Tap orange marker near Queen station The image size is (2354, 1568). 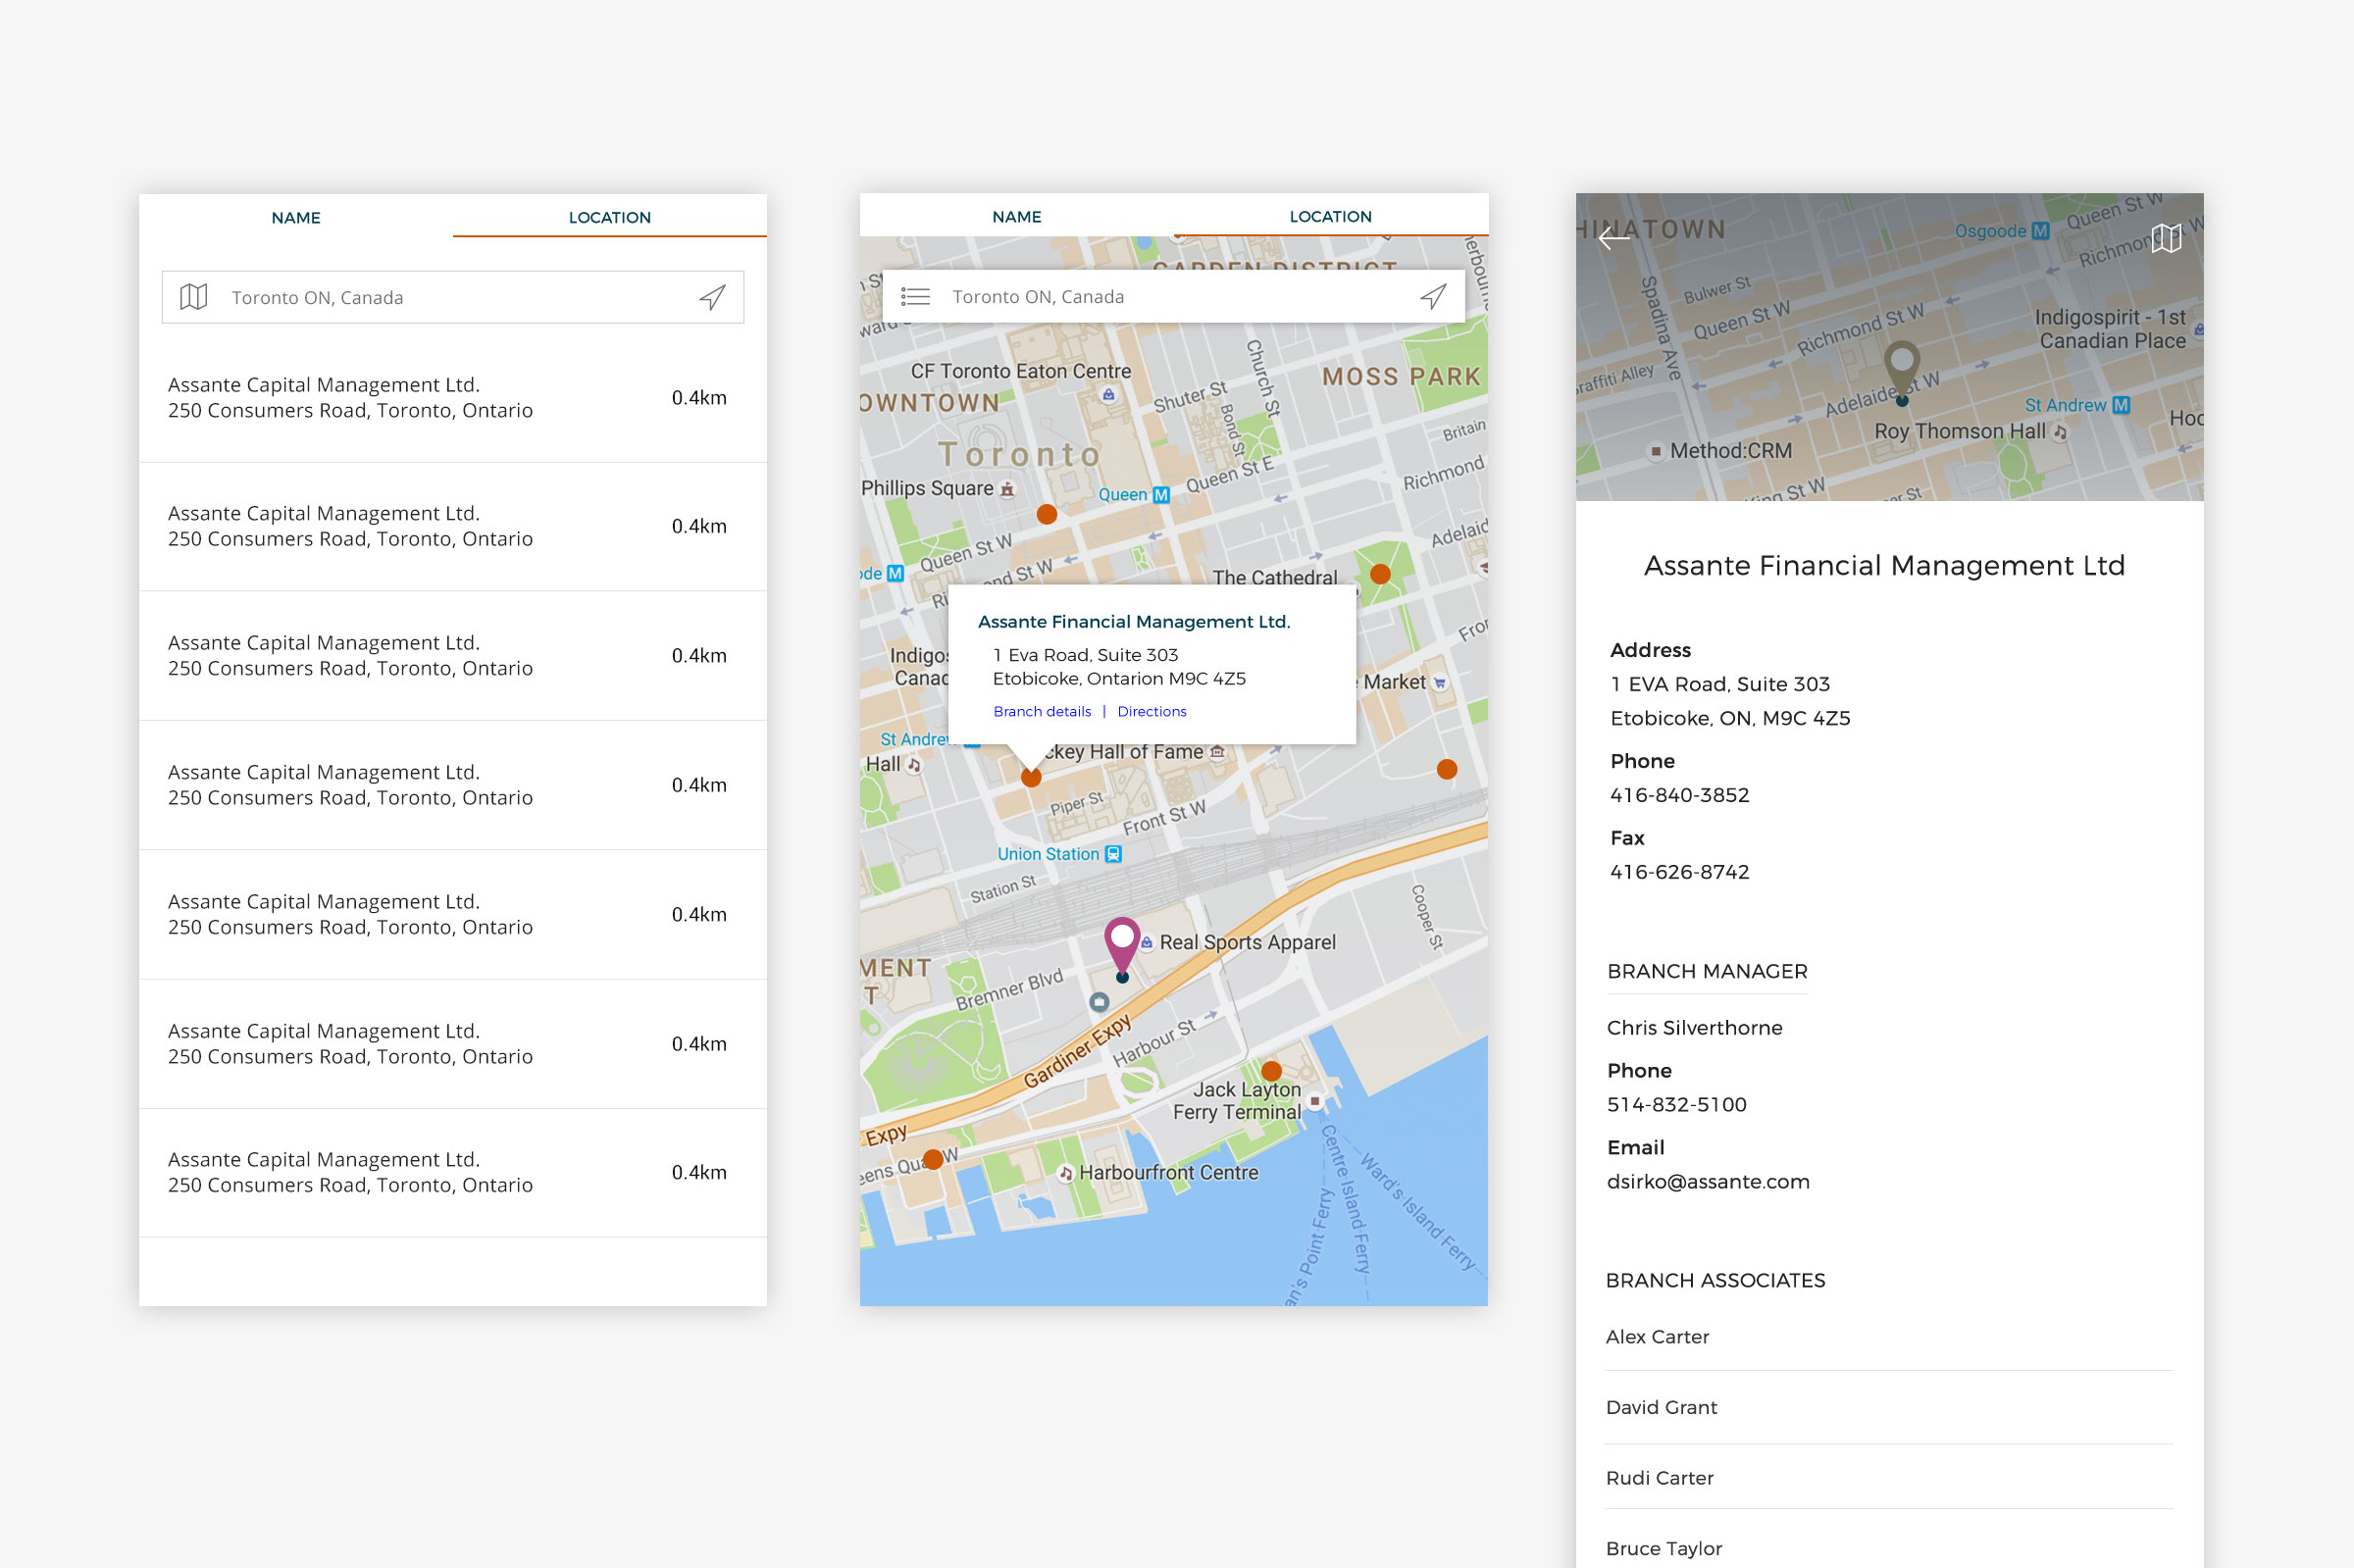pos(1047,514)
